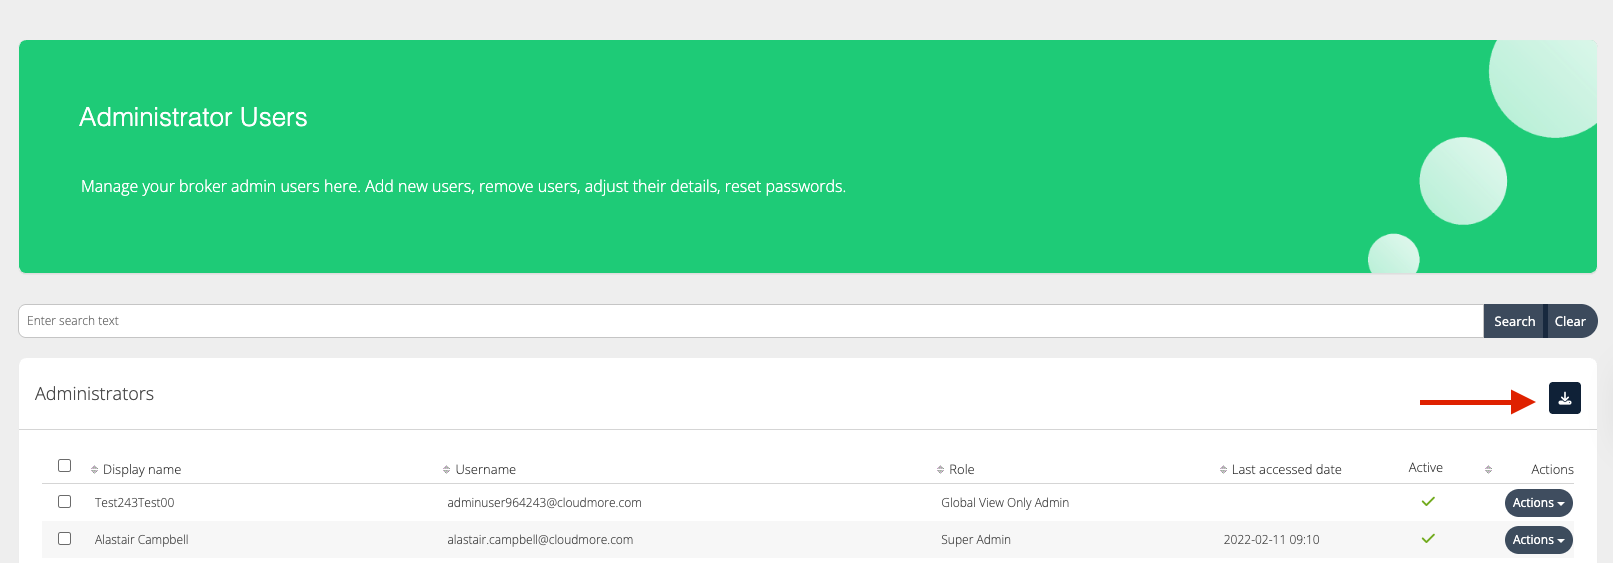The width and height of the screenshot is (1613, 563).
Task: Sort administrators by Display name column
Action: coord(141,470)
